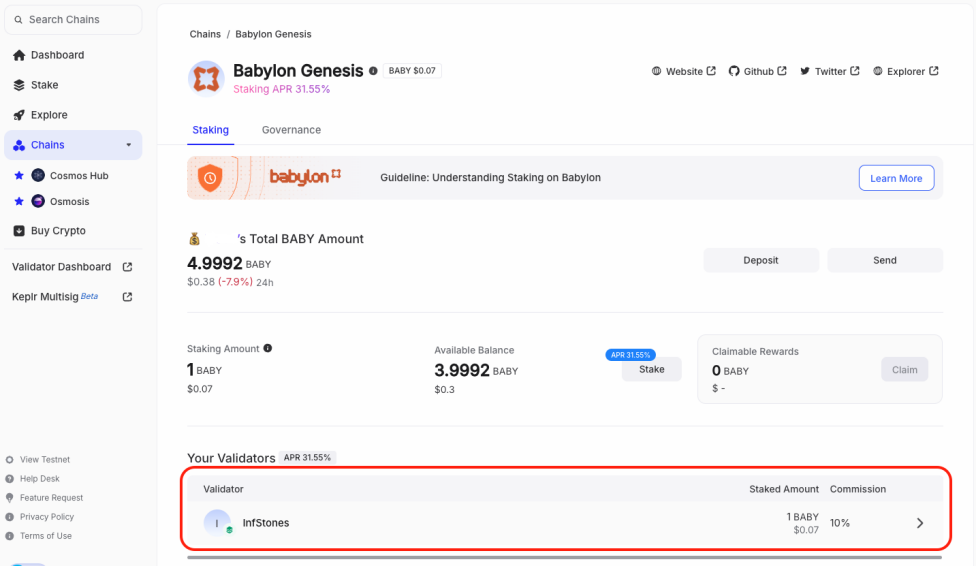Click the APR 31.55% blue badge
Screen dimensions: 976x566
pos(630,355)
